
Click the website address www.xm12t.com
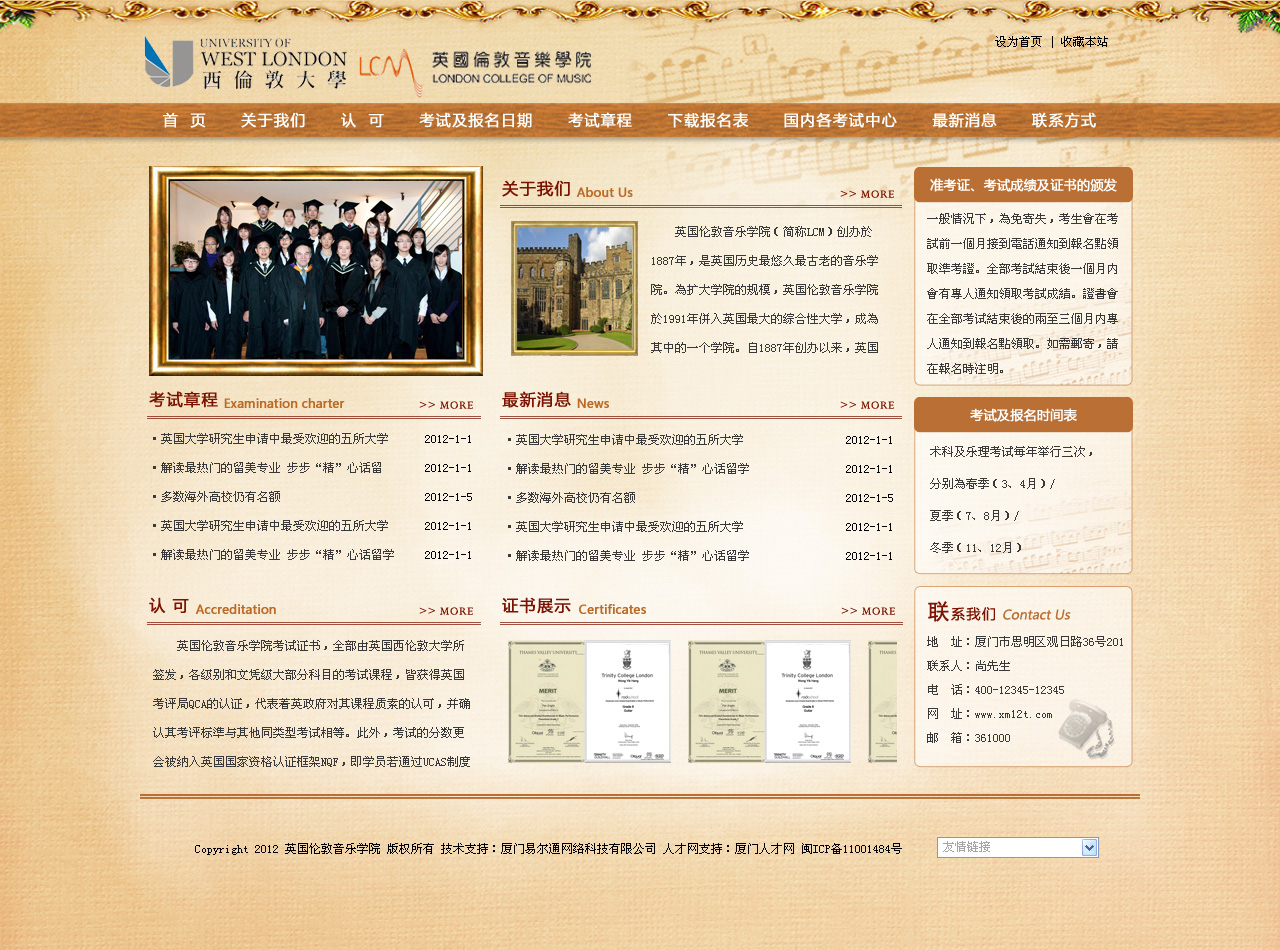1013,714
